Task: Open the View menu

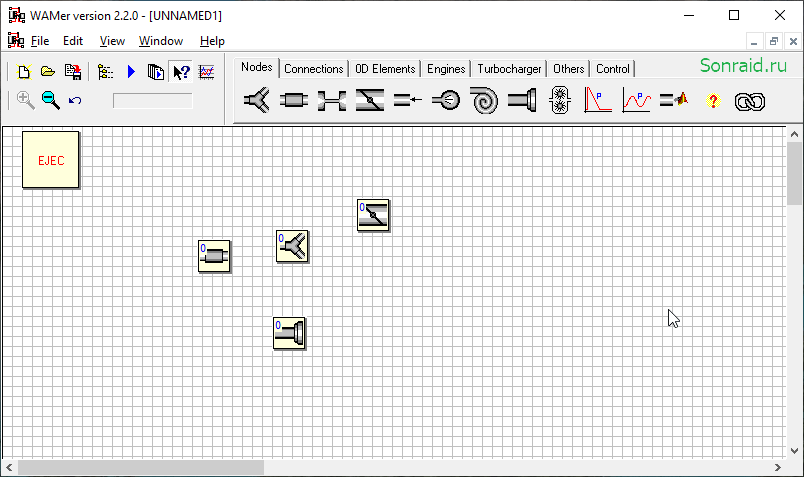Action: (112, 41)
